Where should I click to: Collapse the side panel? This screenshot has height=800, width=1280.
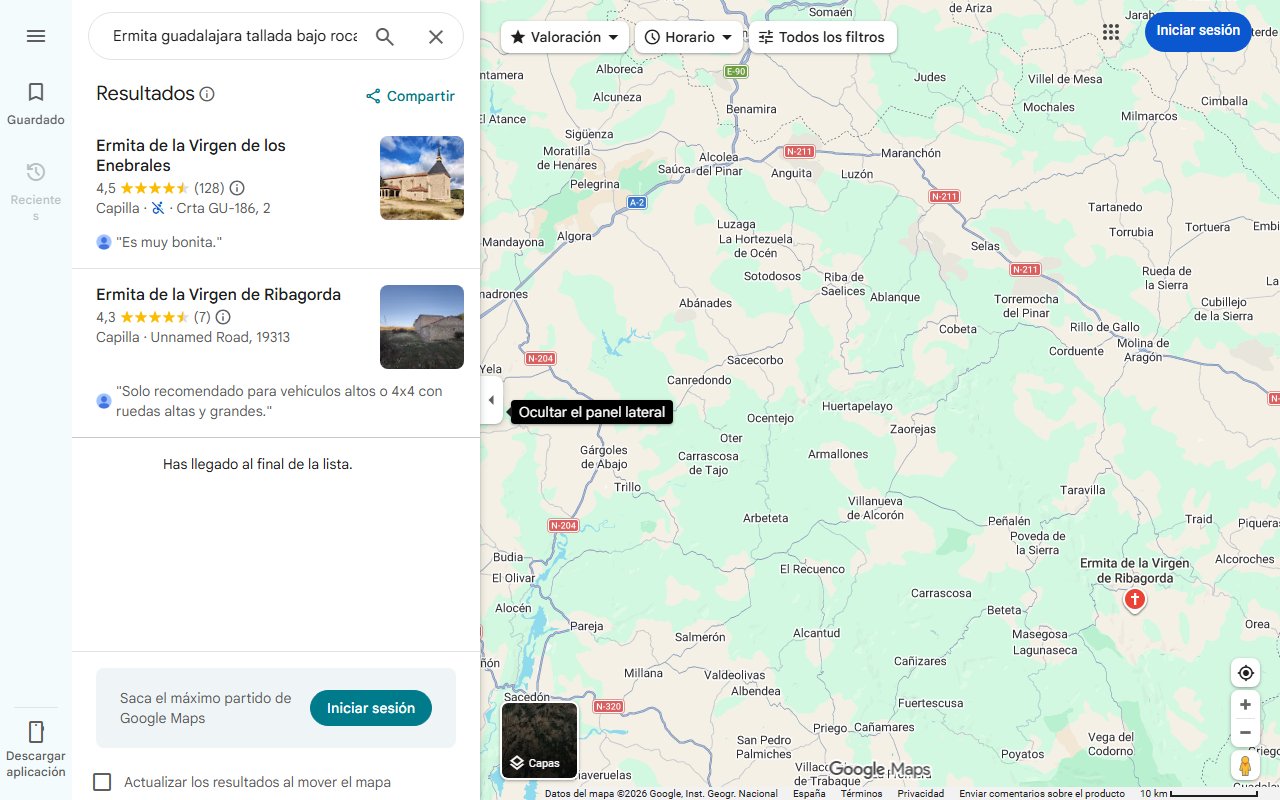tap(491, 399)
